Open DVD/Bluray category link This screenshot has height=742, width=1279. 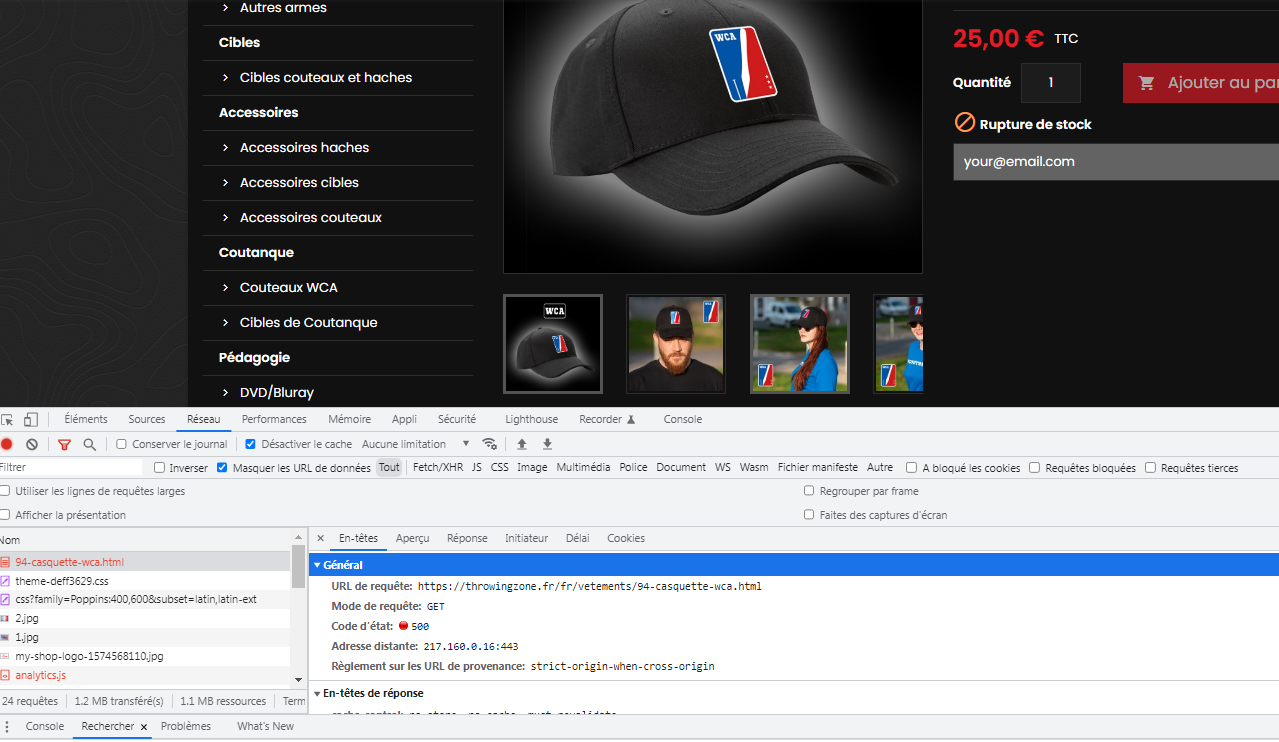click(x=277, y=393)
